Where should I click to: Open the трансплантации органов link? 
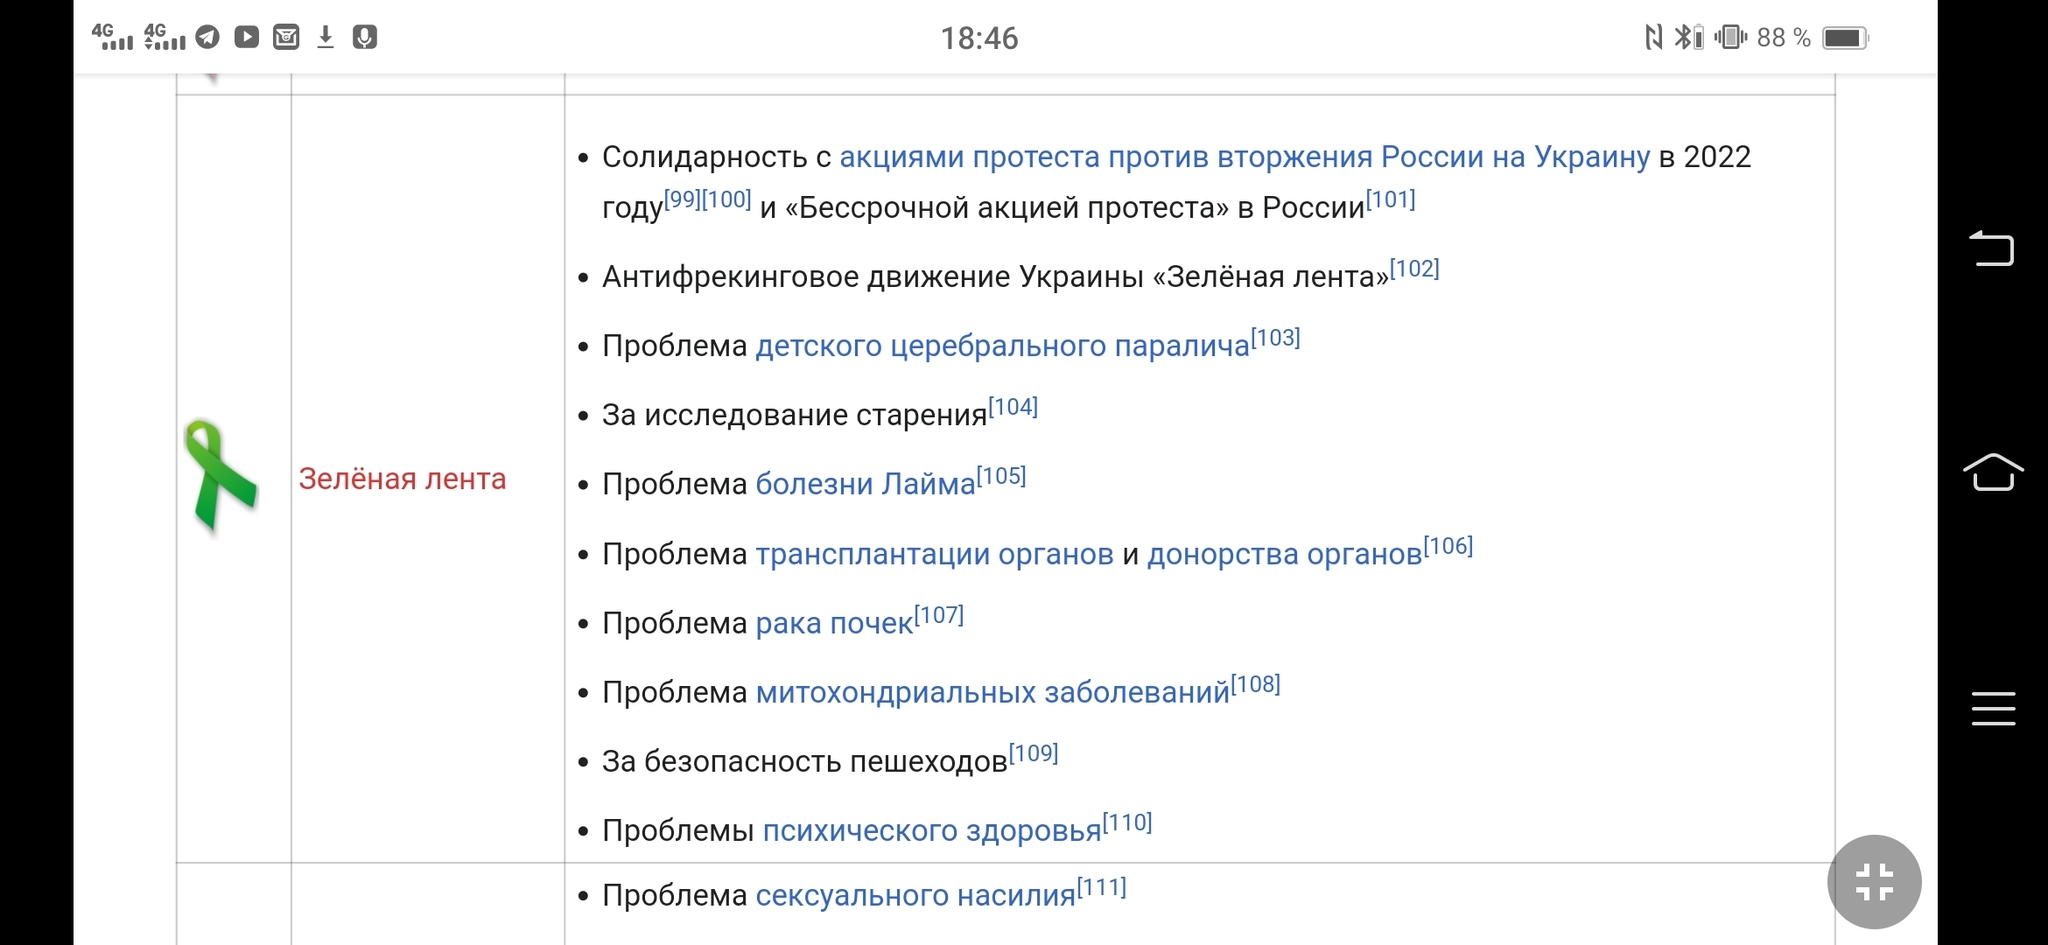click(x=934, y=554)
